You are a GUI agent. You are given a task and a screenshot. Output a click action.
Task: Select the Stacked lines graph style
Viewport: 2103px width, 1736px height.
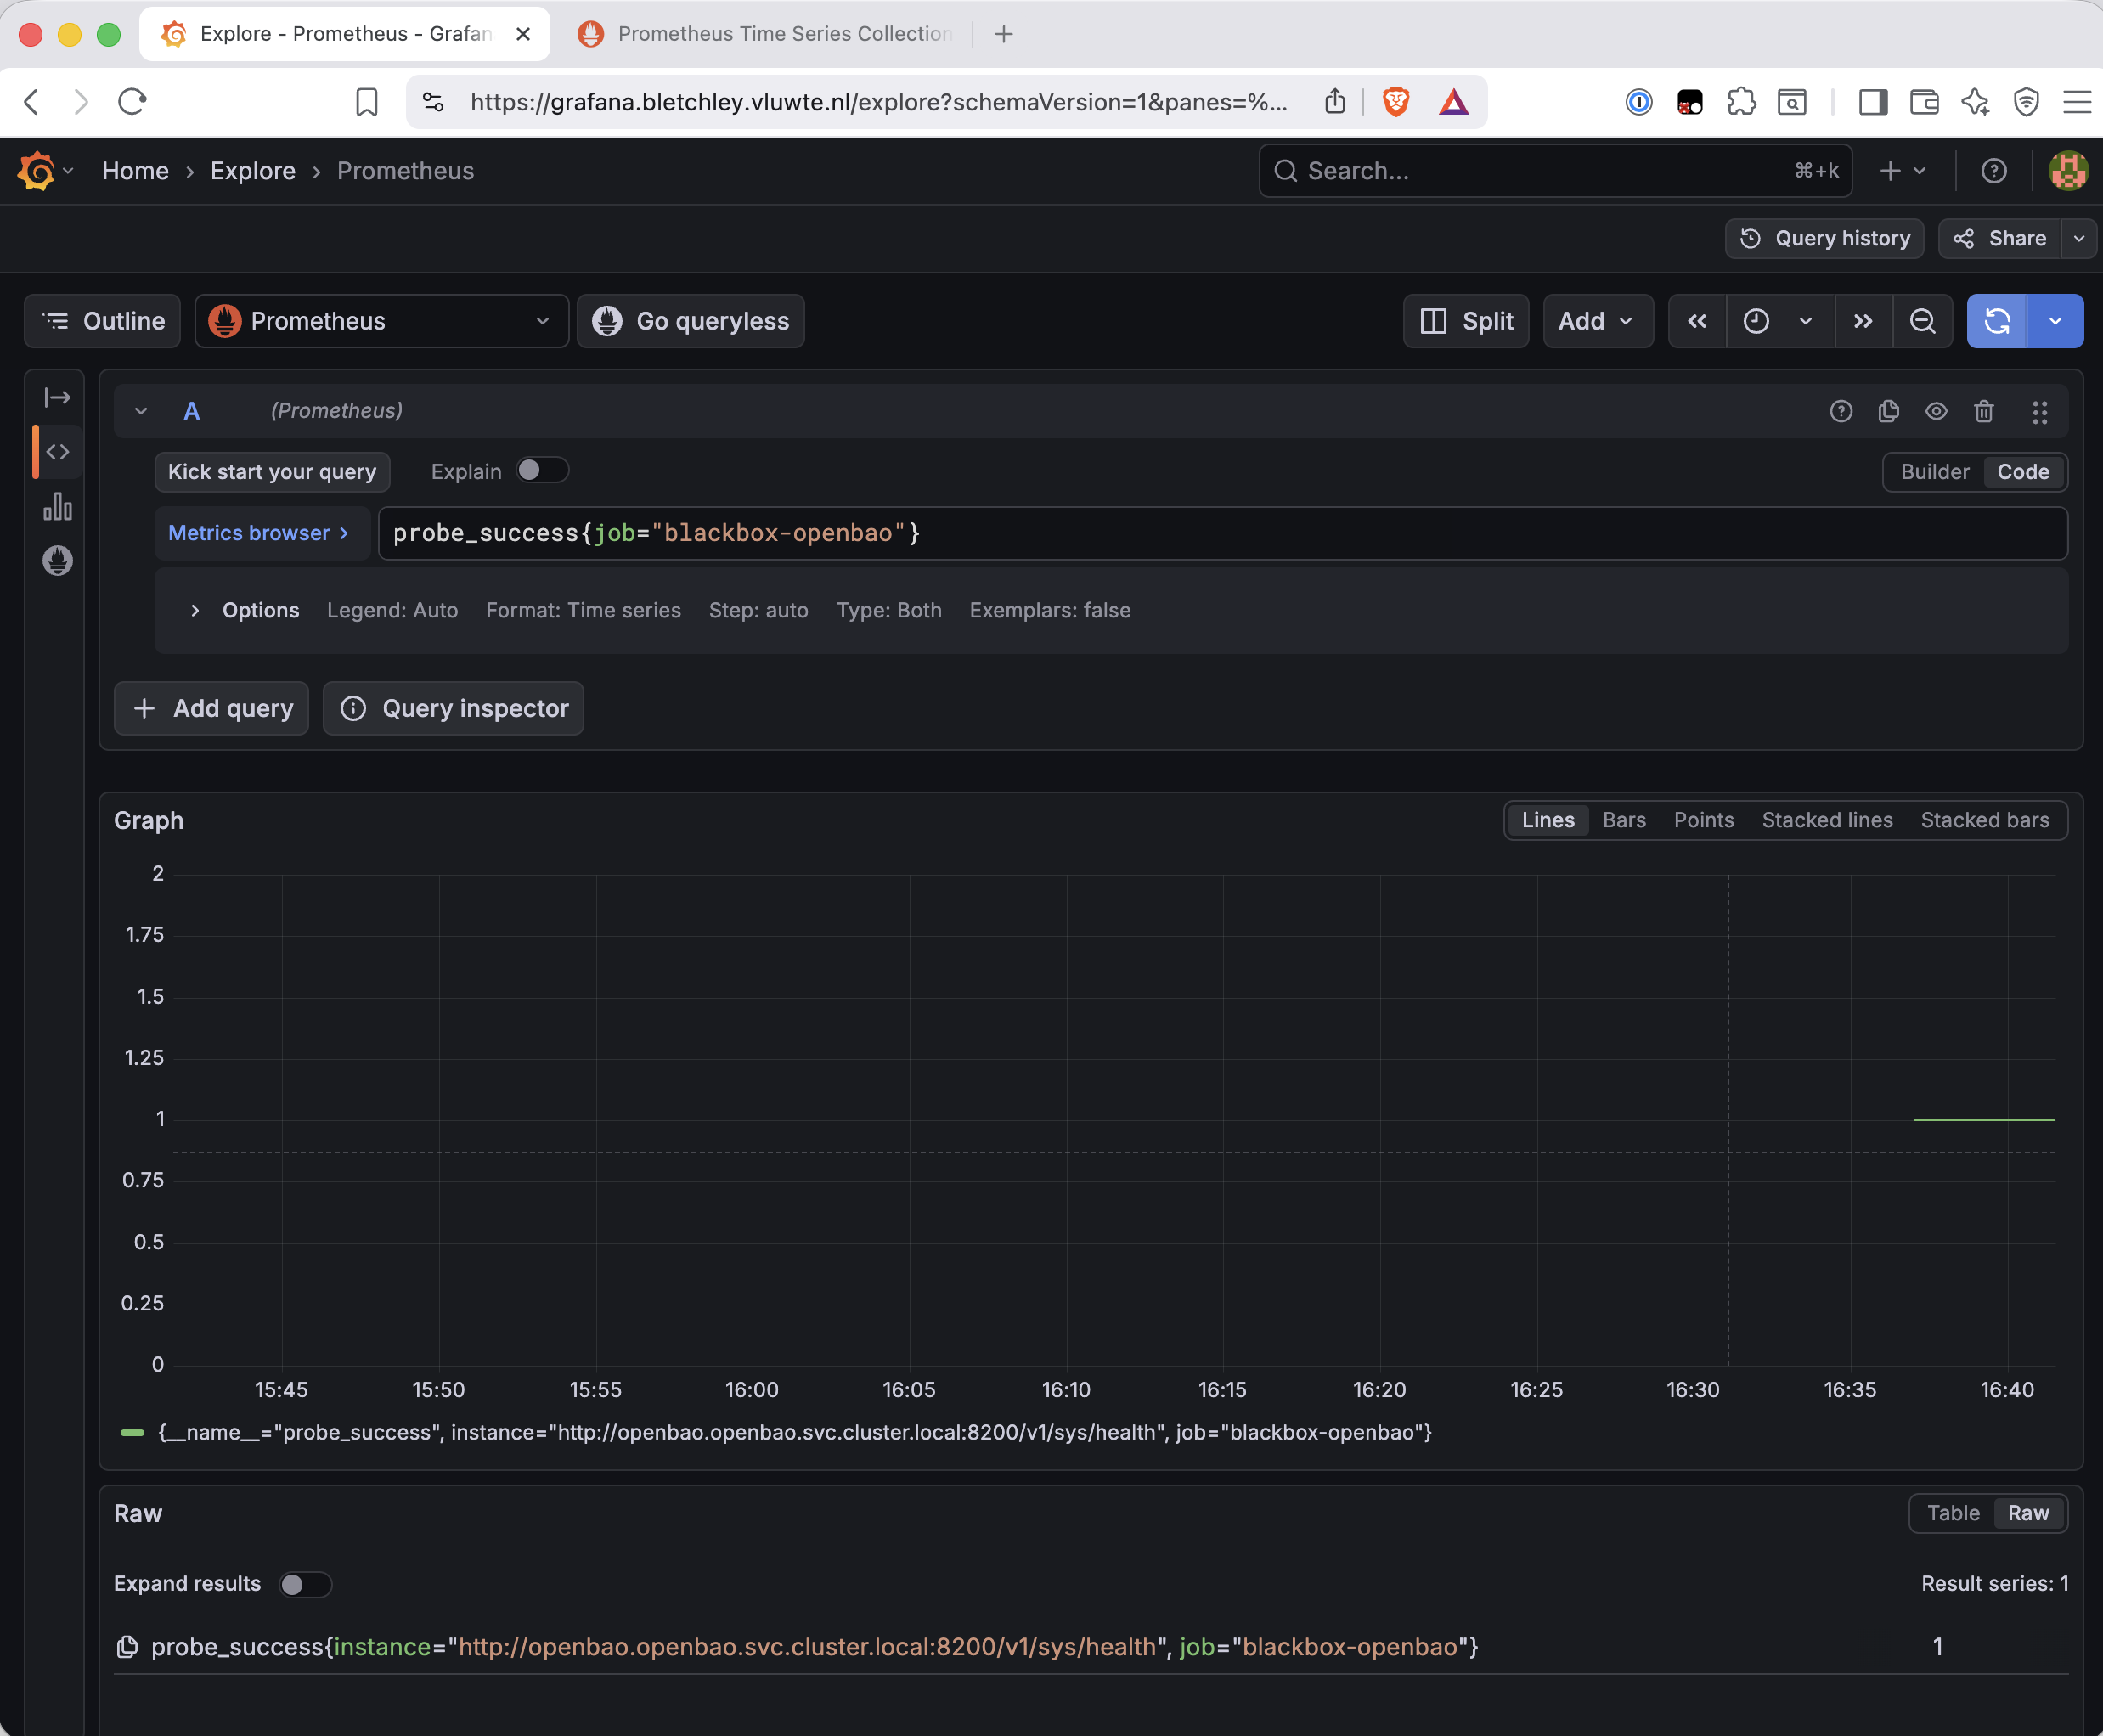pyautogui.click(x=1827, y=820)
